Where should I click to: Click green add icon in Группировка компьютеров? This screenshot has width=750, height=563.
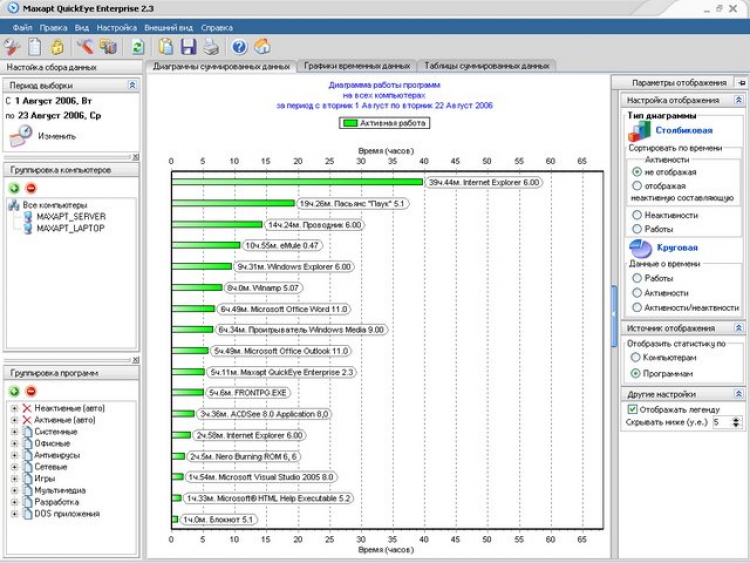click(x=14, y=188)
